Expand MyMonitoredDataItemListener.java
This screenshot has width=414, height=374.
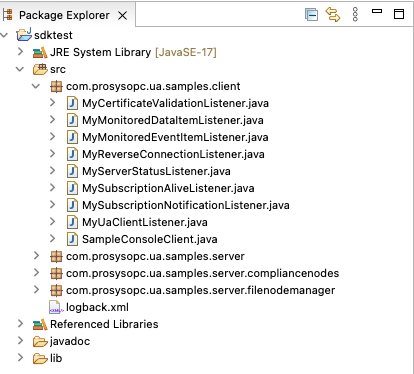point(53,120)
